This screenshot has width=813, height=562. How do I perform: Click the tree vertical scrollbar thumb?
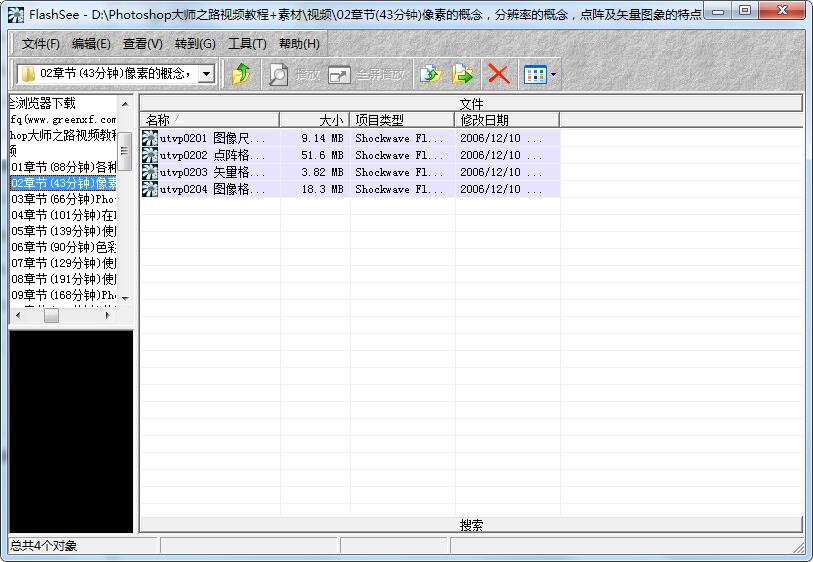point(124,151)
